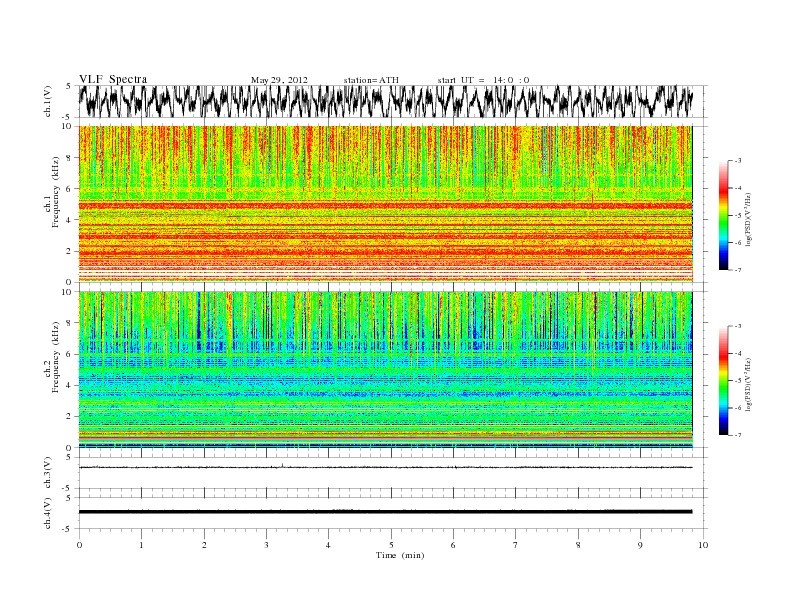Viewport: 792px width, 612px height.
Task: Click the time axis tick label "9"
Action: point(640,545)
